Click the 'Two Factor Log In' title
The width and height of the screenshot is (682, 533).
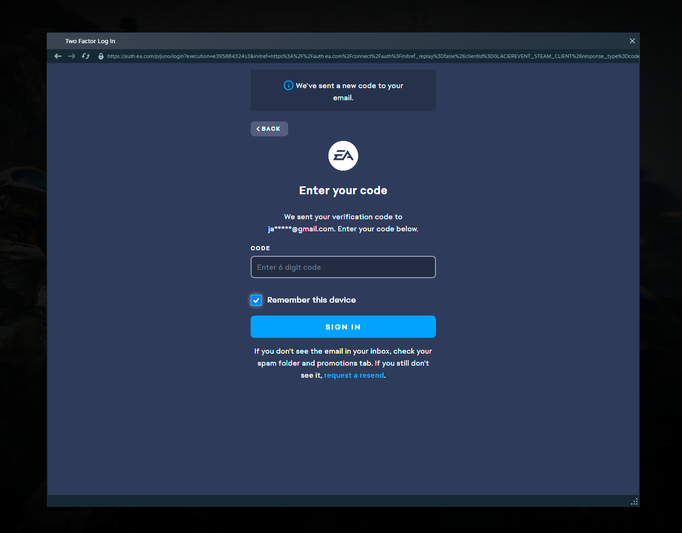pyautogui.click(x=90, y=41)
